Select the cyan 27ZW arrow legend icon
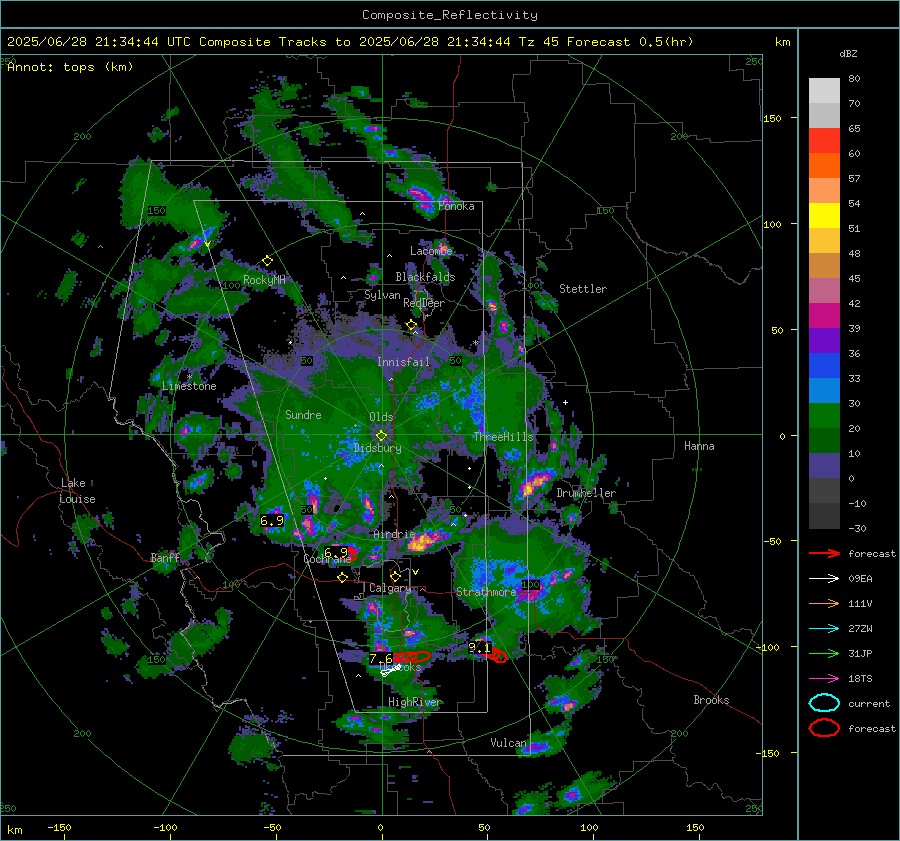The image size is (900, 841). [824, 629]
